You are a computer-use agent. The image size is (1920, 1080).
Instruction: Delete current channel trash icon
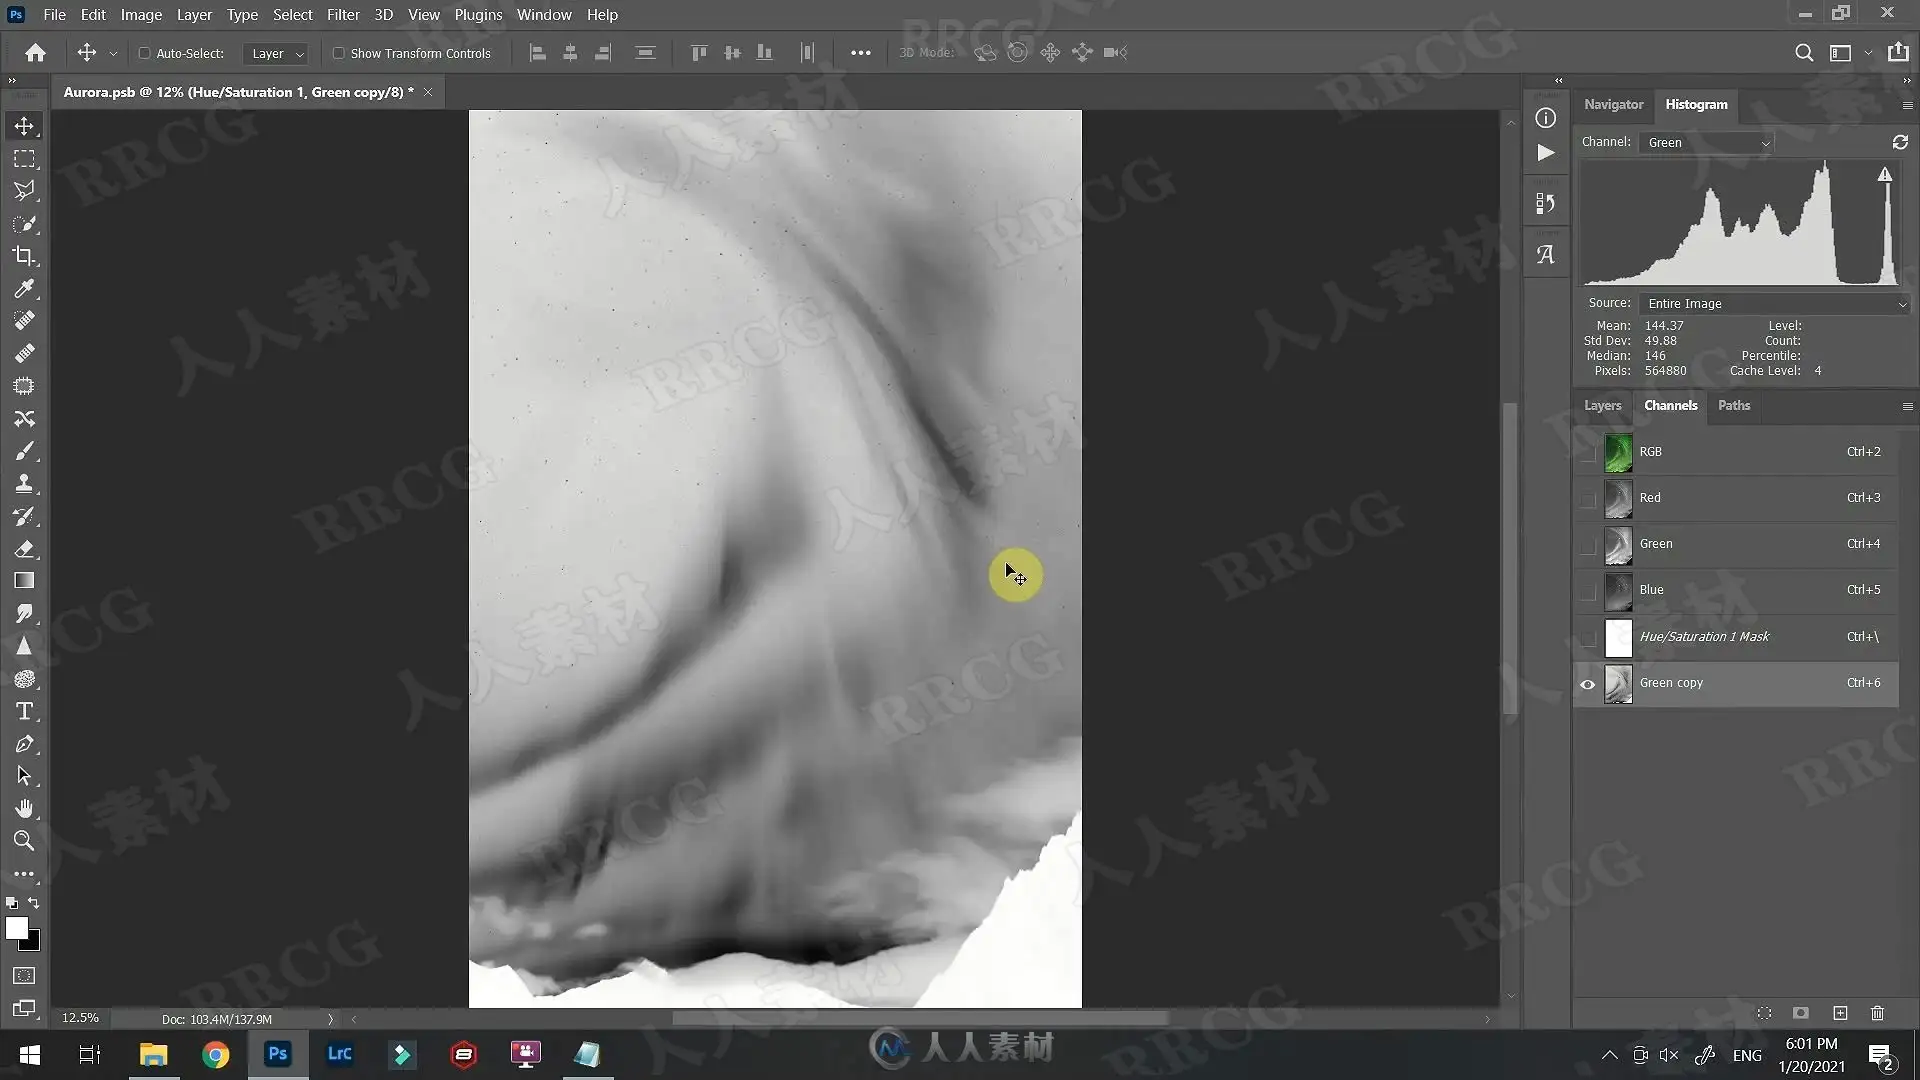tap(1878, 1013)
